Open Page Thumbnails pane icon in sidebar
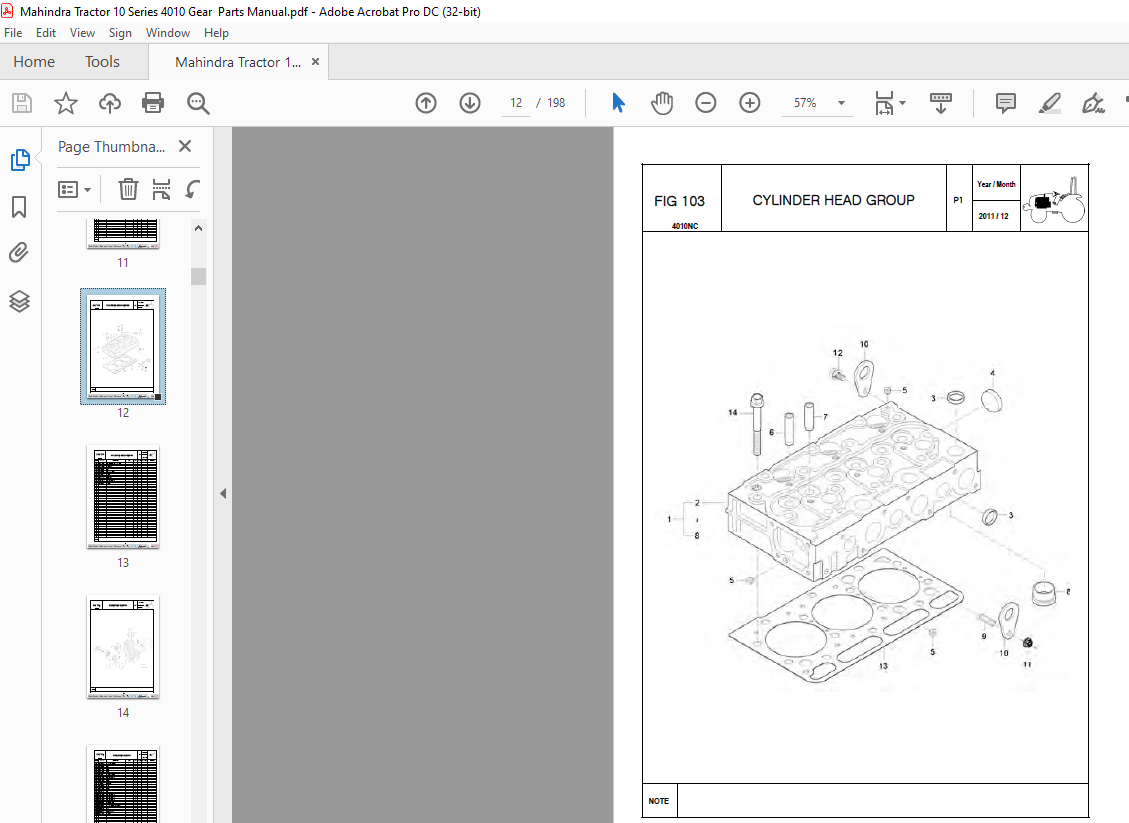This screenshot has width=1129, height=823. click(x=19, y=160)
